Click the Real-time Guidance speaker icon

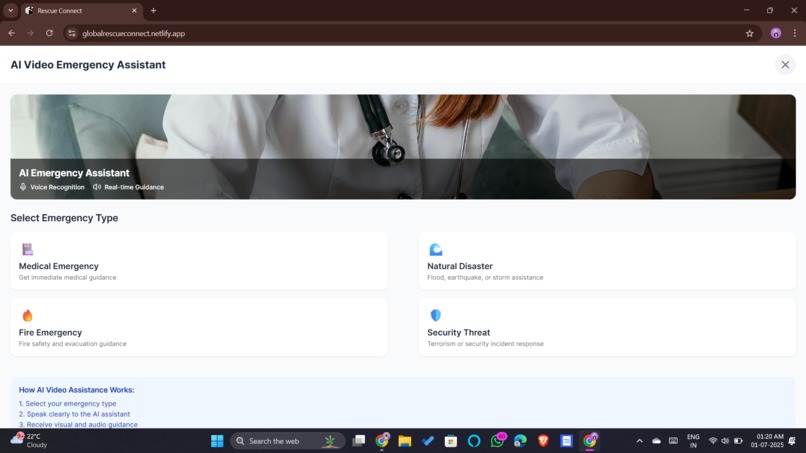click(97, 187)
